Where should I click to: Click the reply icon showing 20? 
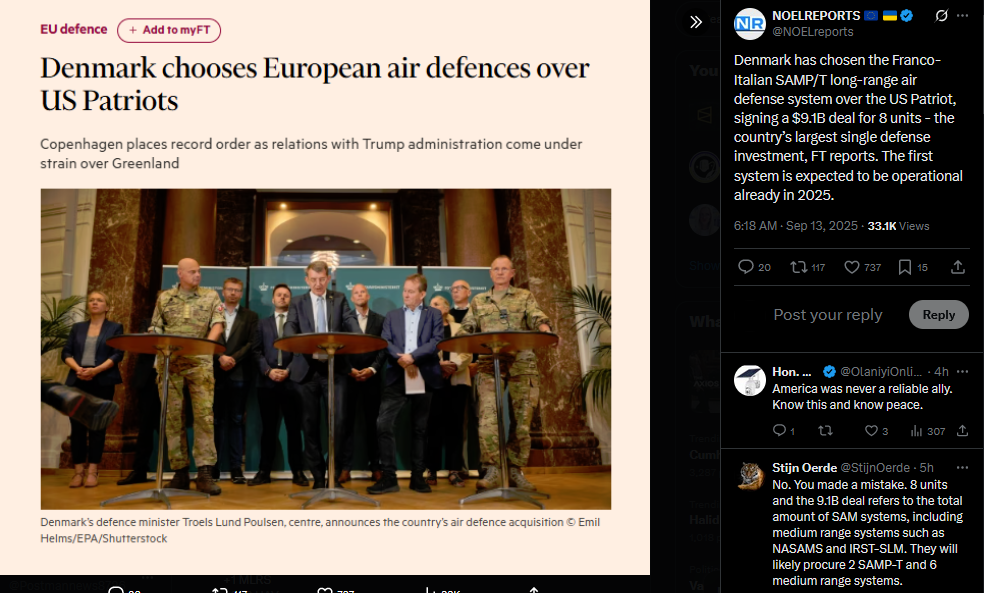point(754,267)
